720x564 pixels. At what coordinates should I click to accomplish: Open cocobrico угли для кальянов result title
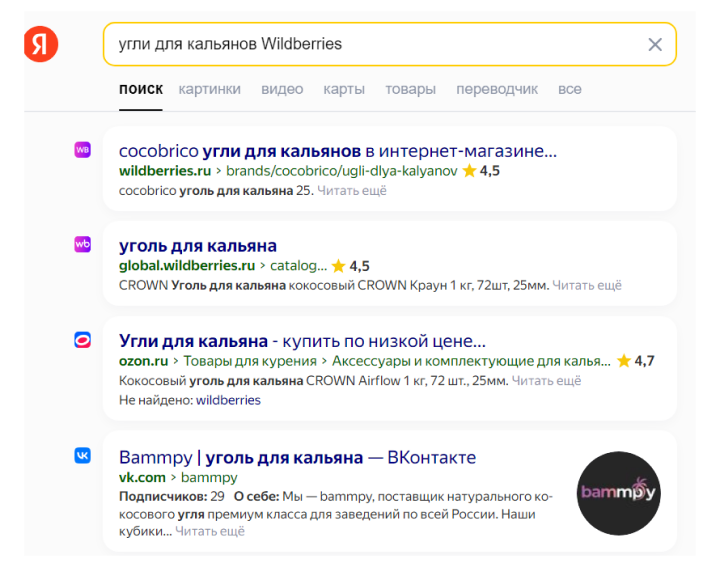[338, 151]
